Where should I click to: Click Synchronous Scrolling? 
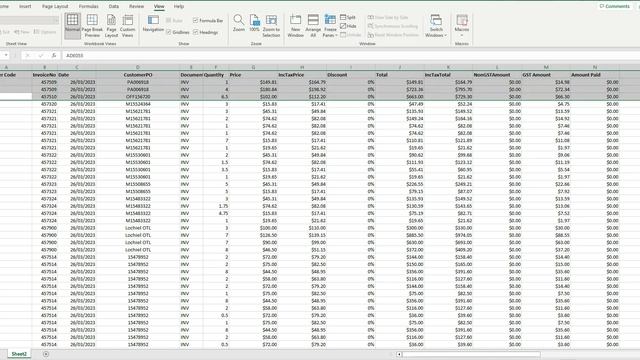pos(393,26)
